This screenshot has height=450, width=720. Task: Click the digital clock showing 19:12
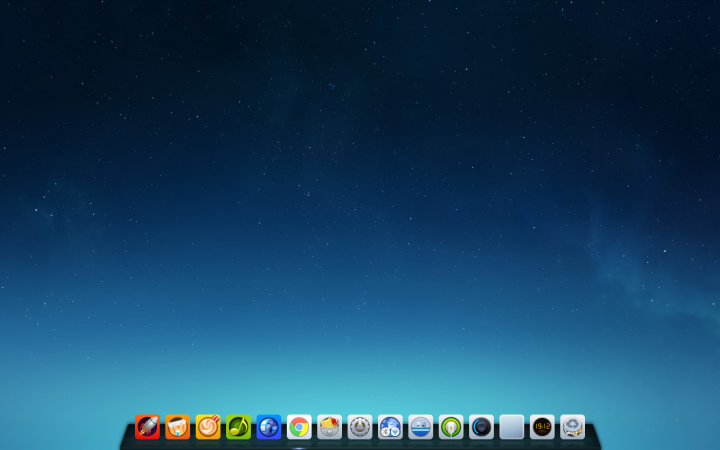coord(542,427)
